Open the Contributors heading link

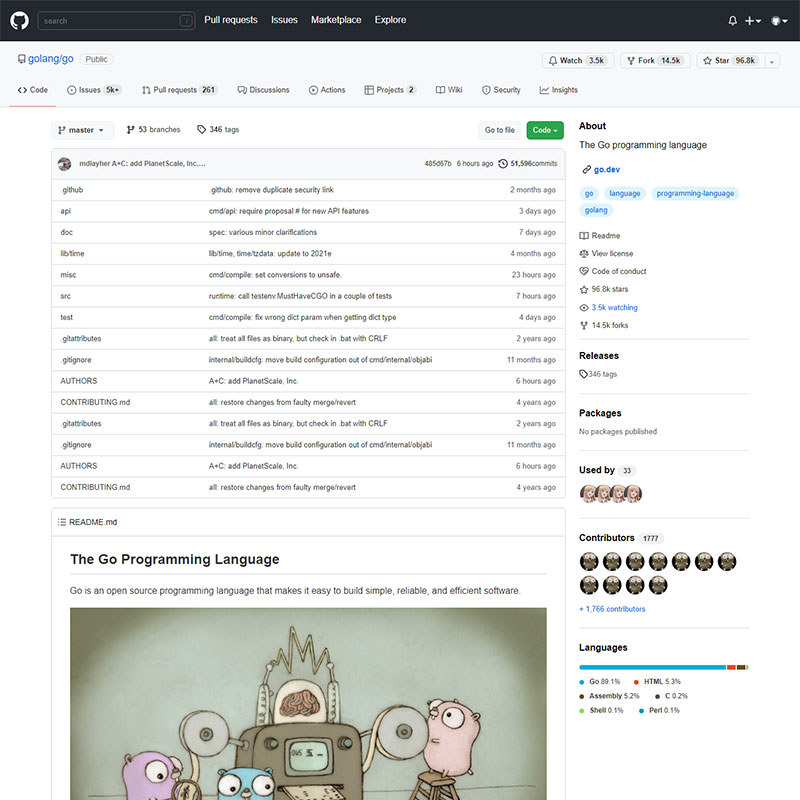click(x=607, y=538)
